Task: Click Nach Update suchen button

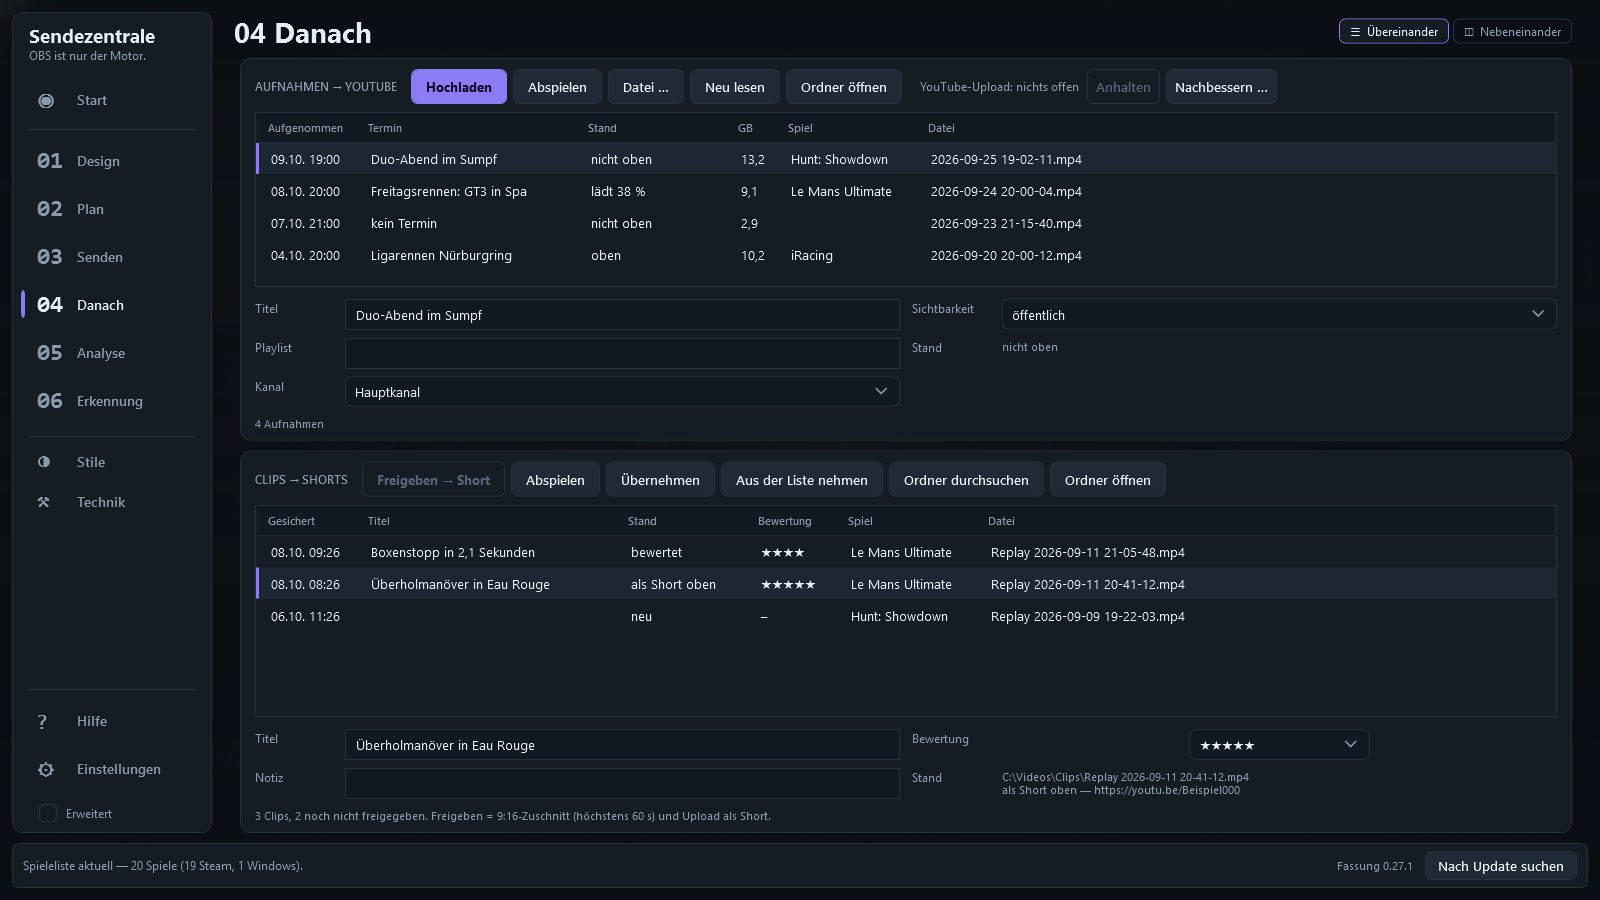Action: [1500, 866]
